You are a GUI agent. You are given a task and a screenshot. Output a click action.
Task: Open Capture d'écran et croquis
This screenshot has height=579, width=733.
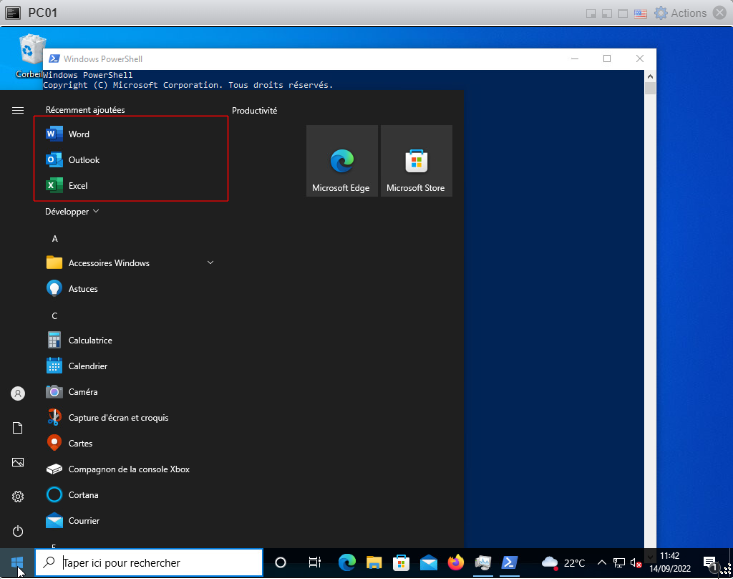pyautogui.click(x=117, y=417)
